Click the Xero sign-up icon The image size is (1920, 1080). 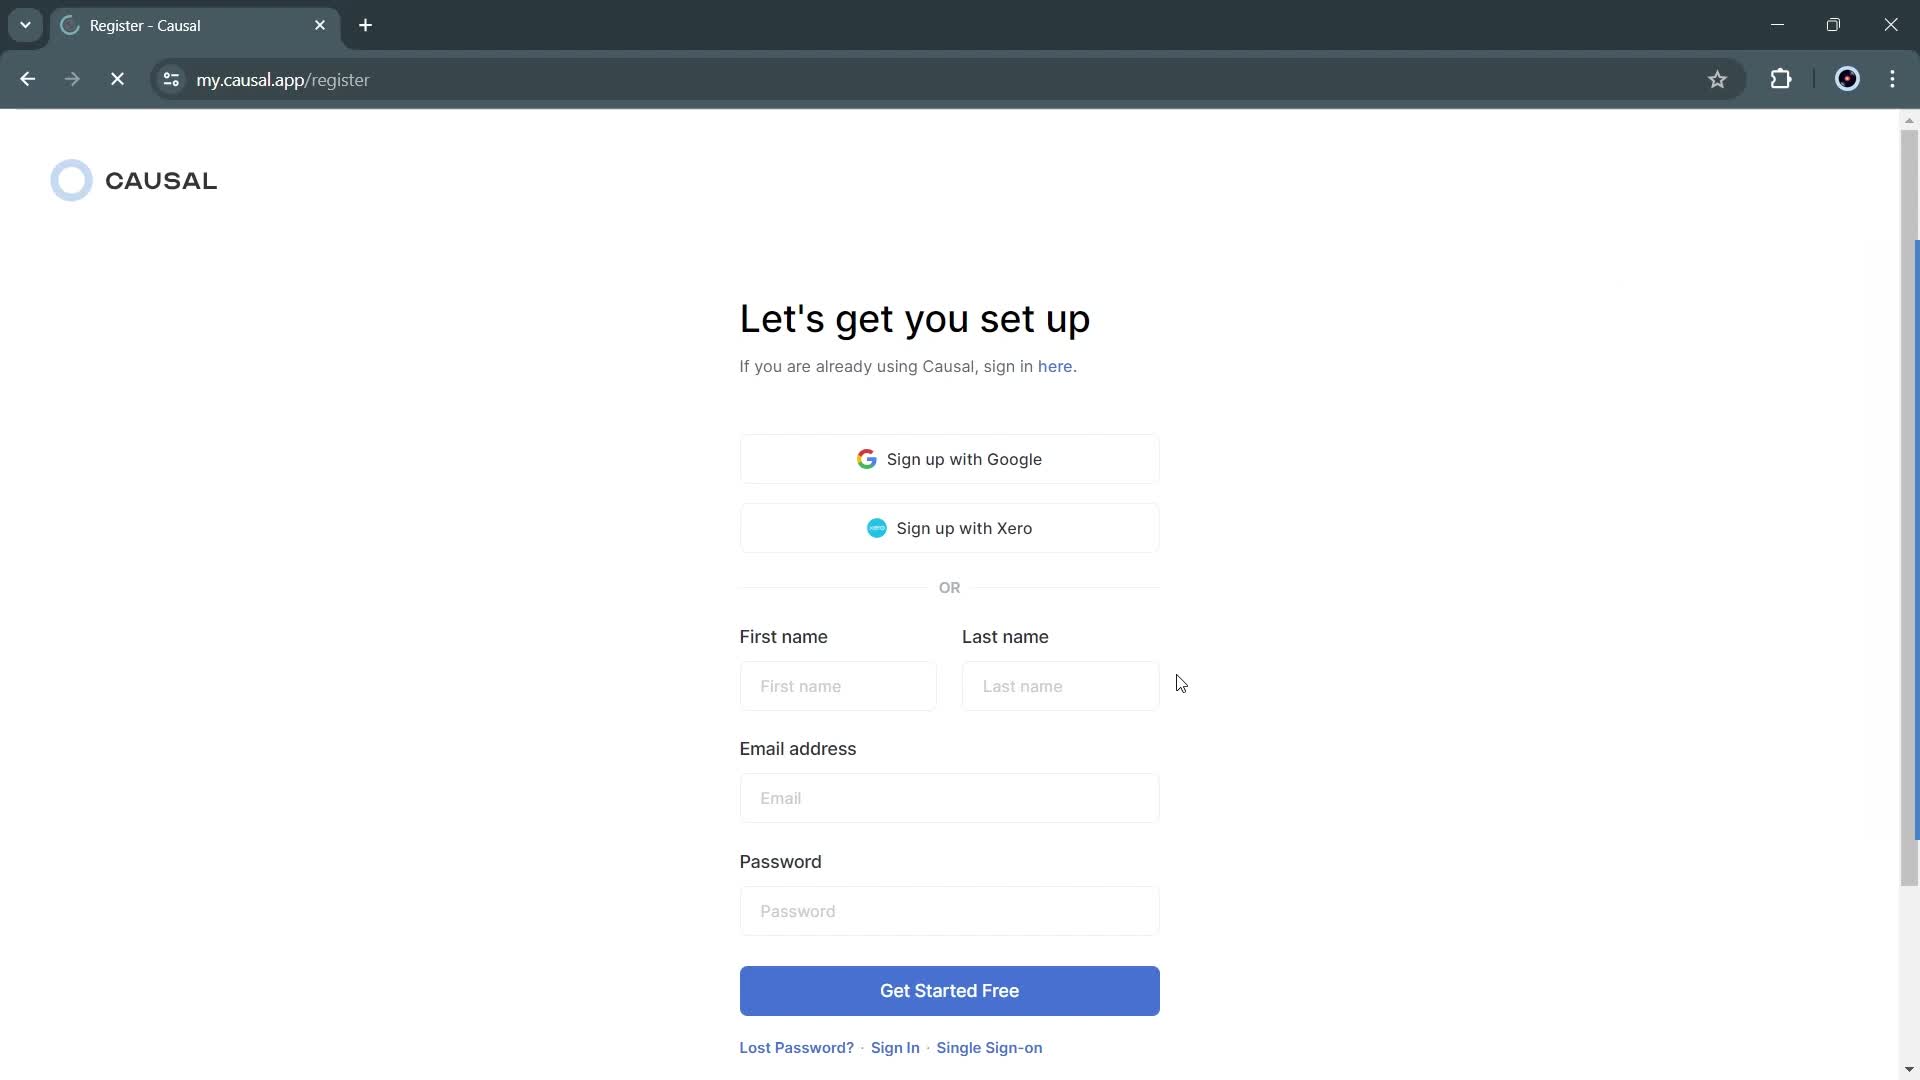876,527
